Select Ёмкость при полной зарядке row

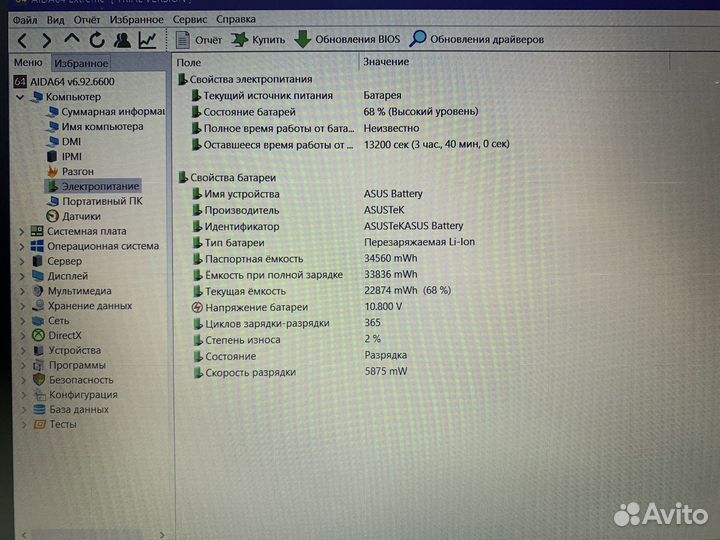(304, 275)
